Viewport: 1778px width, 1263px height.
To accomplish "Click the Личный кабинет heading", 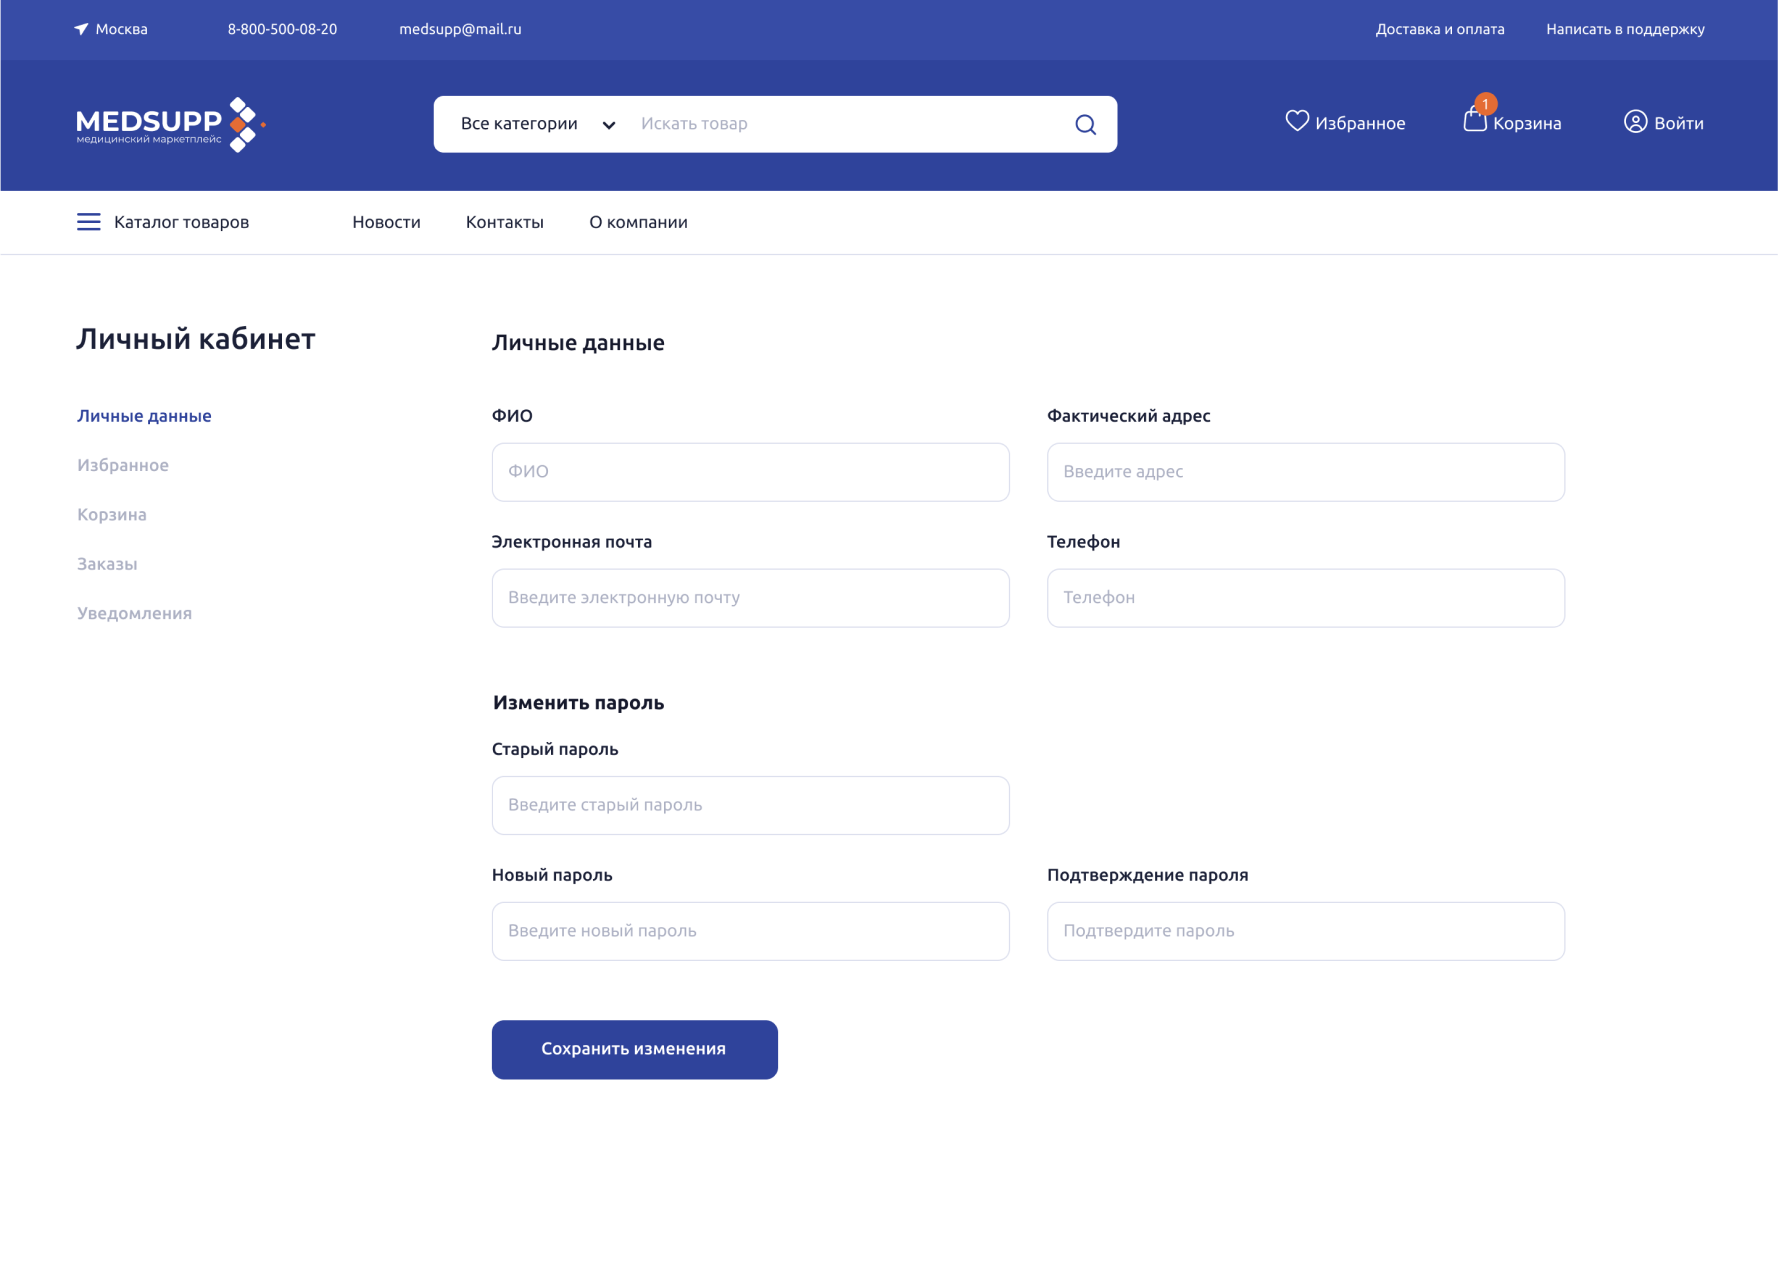I will [x=196, y=339].
